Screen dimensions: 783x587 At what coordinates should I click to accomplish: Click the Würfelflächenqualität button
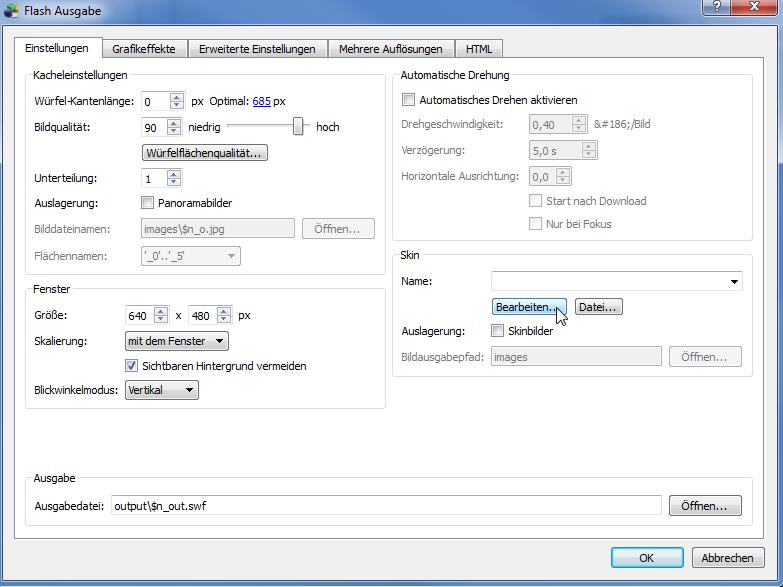[205, 153]
